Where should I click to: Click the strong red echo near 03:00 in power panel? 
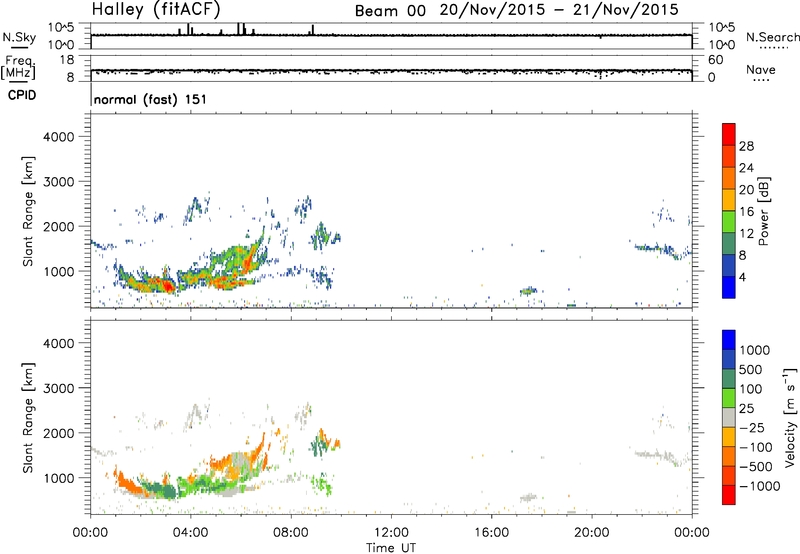coord(166,285)
